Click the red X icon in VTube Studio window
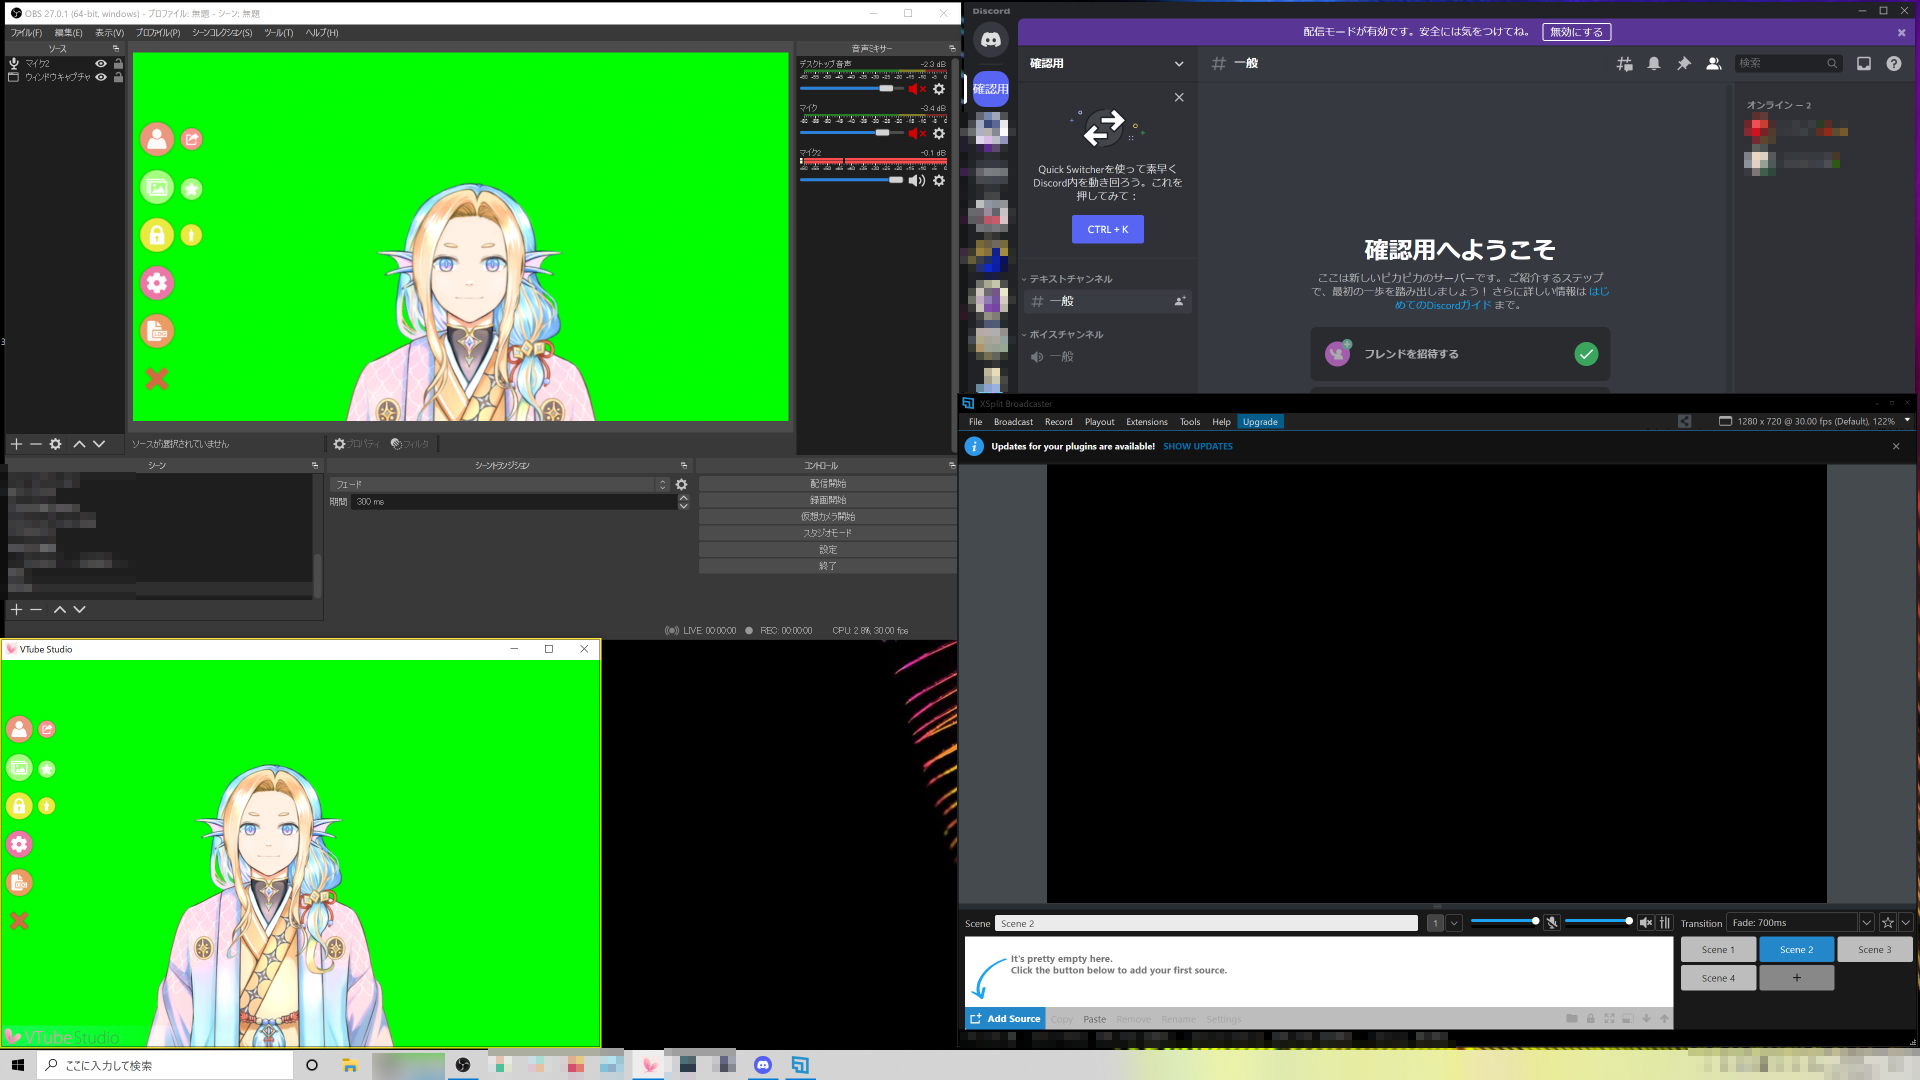The width and height of the screenshot is (1920, 1080). (19, 921)
